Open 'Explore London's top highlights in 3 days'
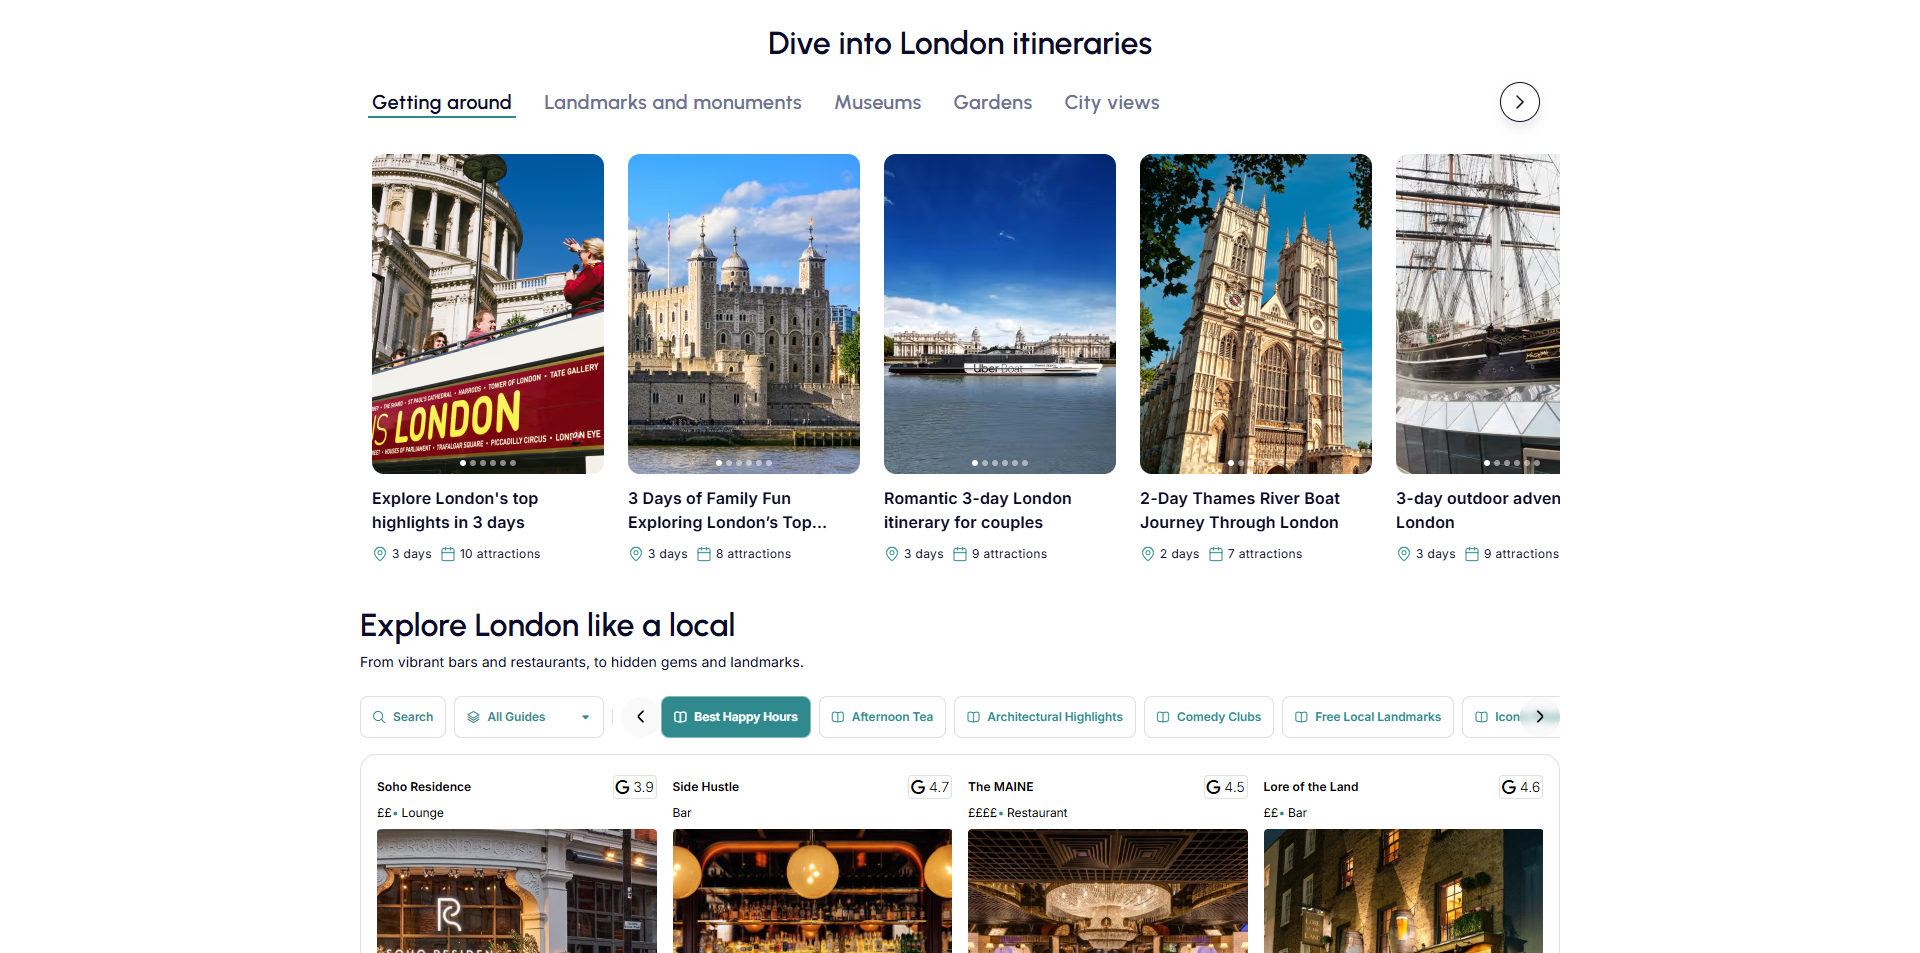The height and width of the screenshot is (953, 1920). coord(455,510)
